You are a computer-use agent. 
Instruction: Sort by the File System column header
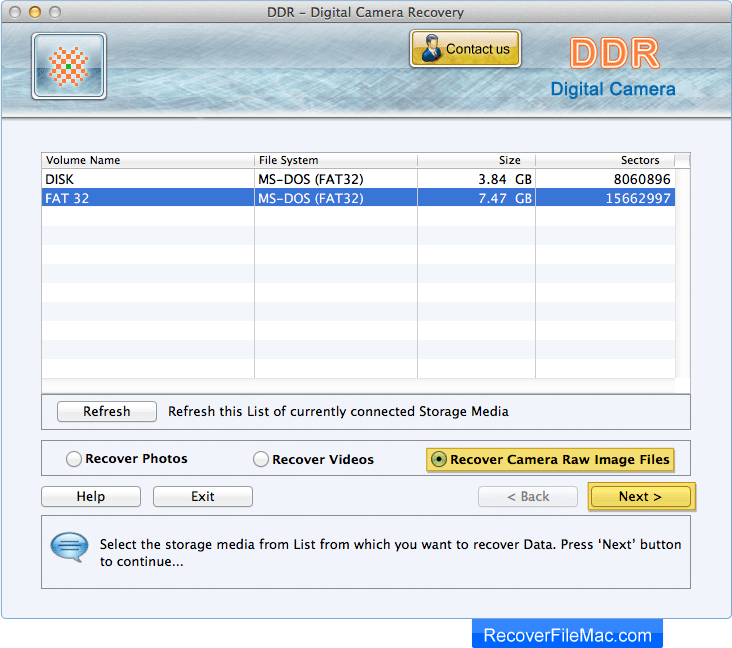336,160
